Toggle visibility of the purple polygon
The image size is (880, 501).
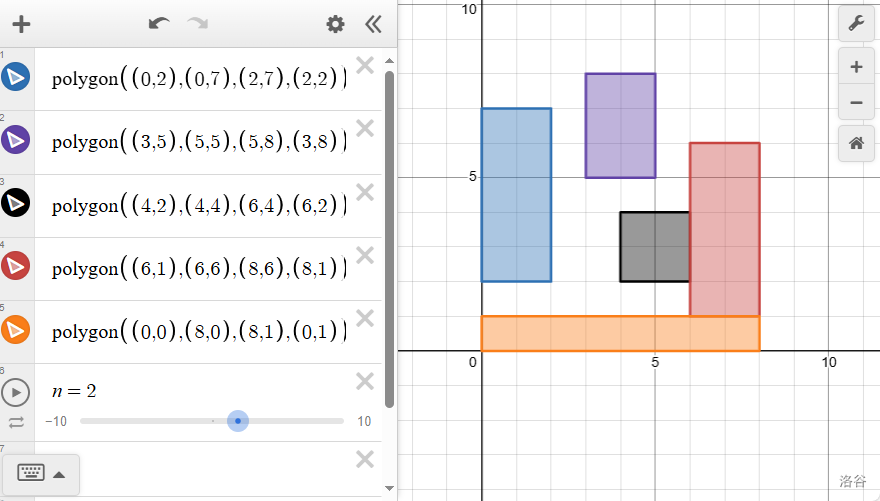click(x=16, y=140)
